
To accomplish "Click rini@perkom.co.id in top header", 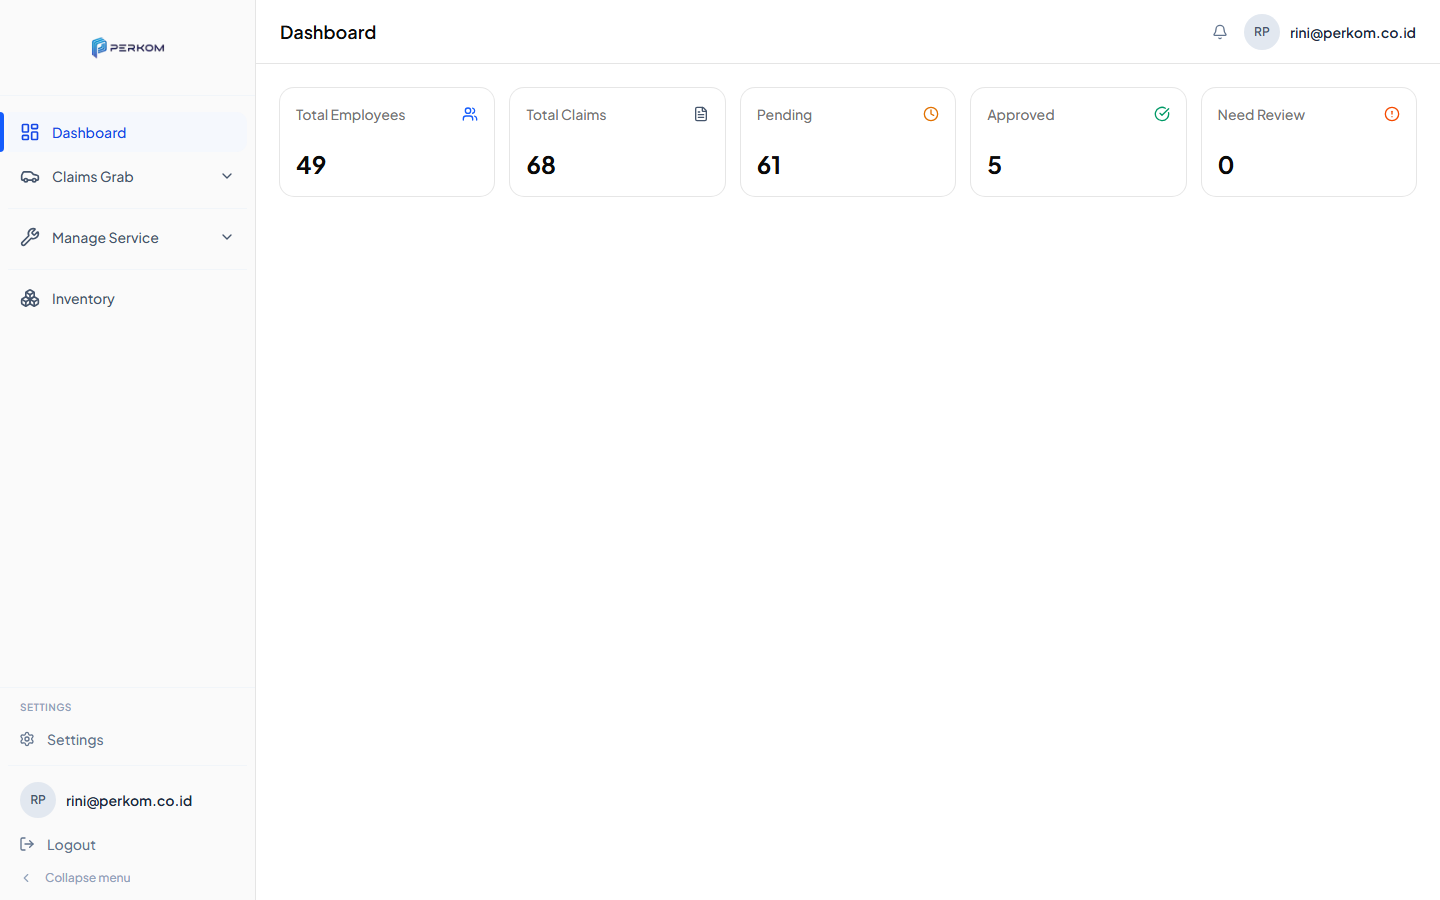I will tap(1352, 33).
